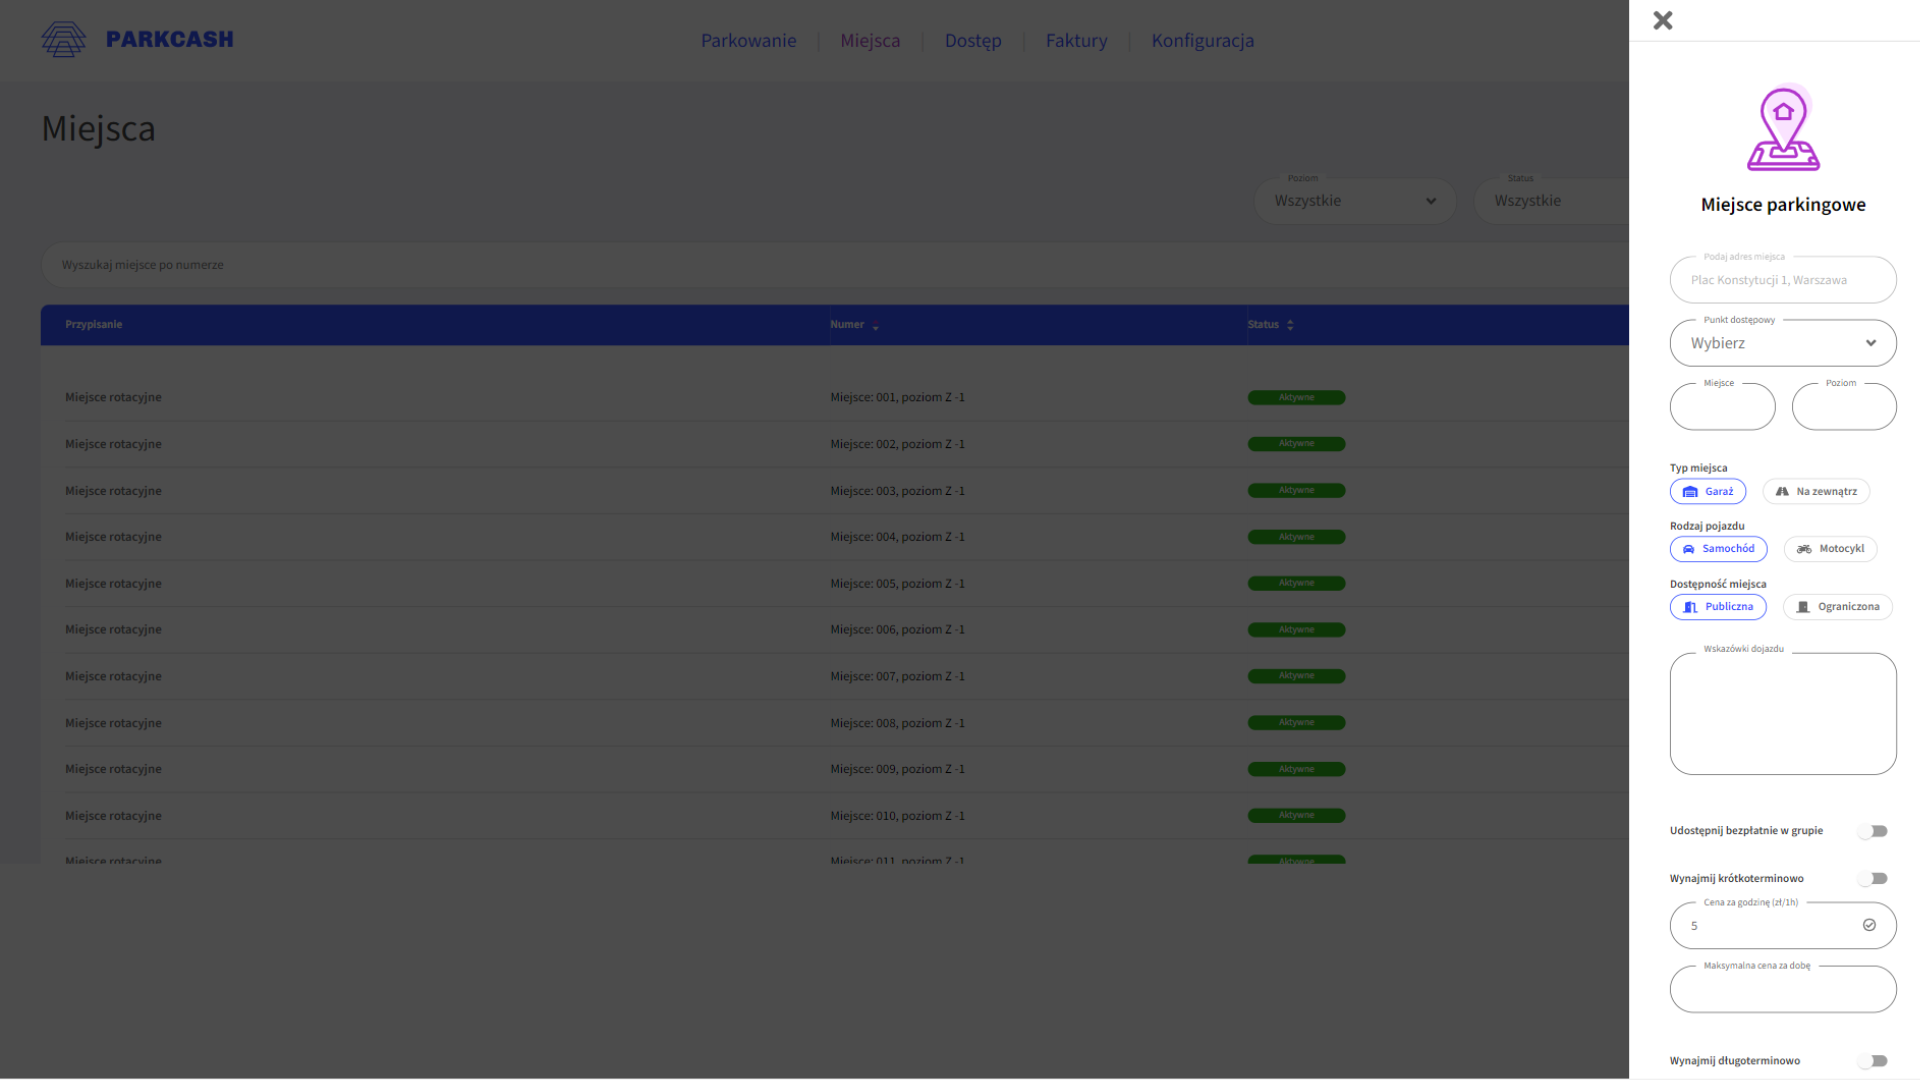Image resolution: width=1920 pixels, height=1080 pixels.
Task: Open the Status filter dropdown
Action: (x=1550, y=201)
